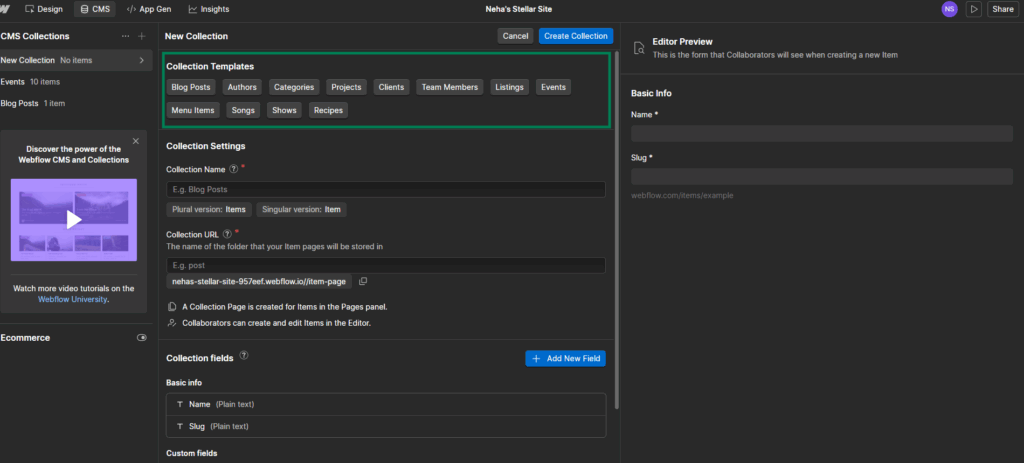
Task: Toggle the Ecommerce switch
Action: [x=142, y=338]
